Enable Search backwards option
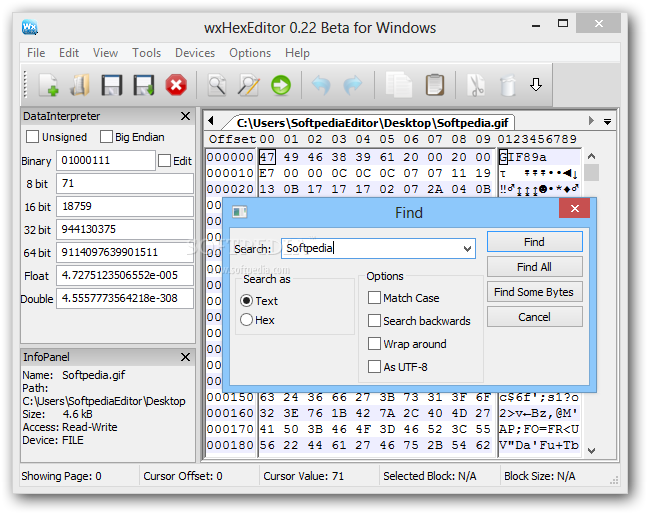This screenshot has height=514, width=648. pos(374,321)
